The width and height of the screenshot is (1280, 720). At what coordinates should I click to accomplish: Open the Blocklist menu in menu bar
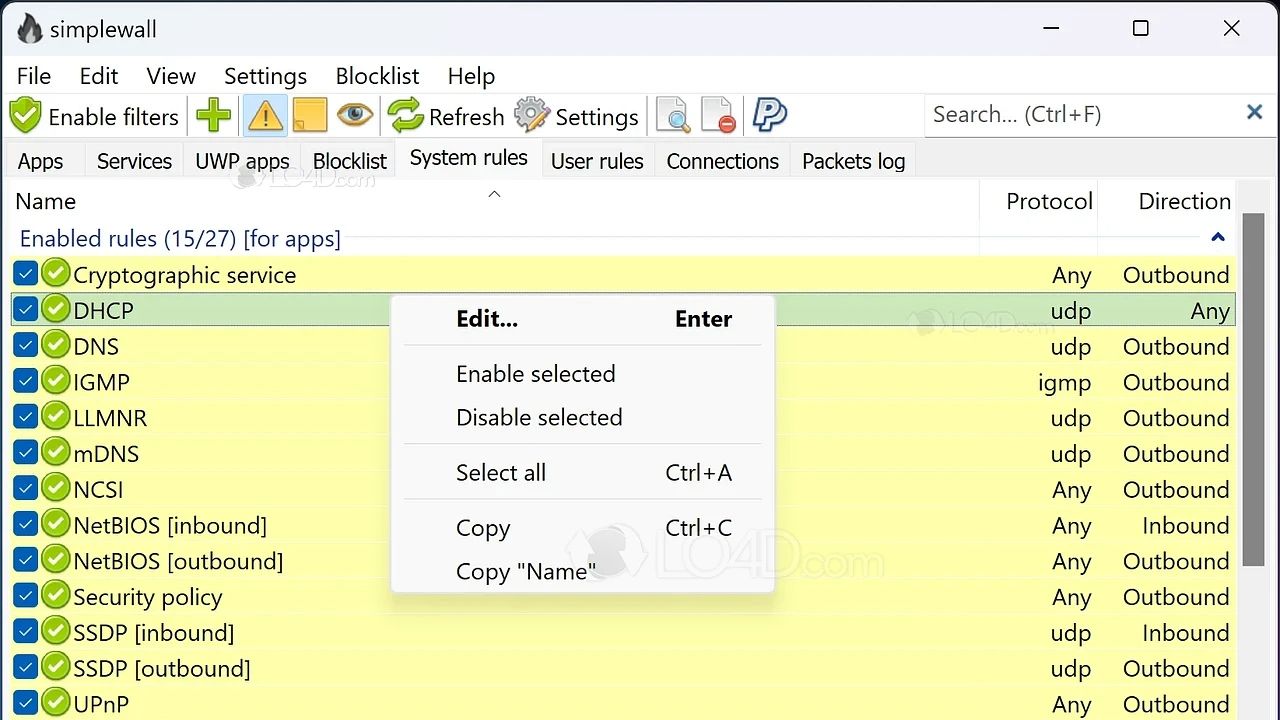(x=377, y=76)
